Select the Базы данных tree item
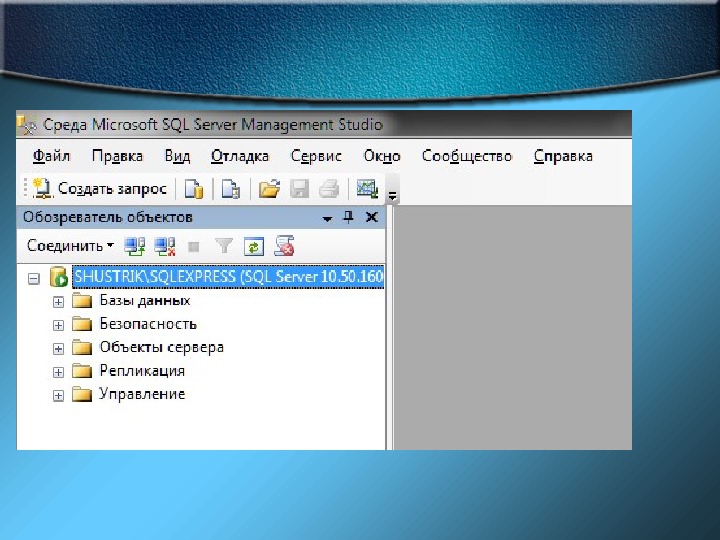720x540 pixels. [145, 301]
